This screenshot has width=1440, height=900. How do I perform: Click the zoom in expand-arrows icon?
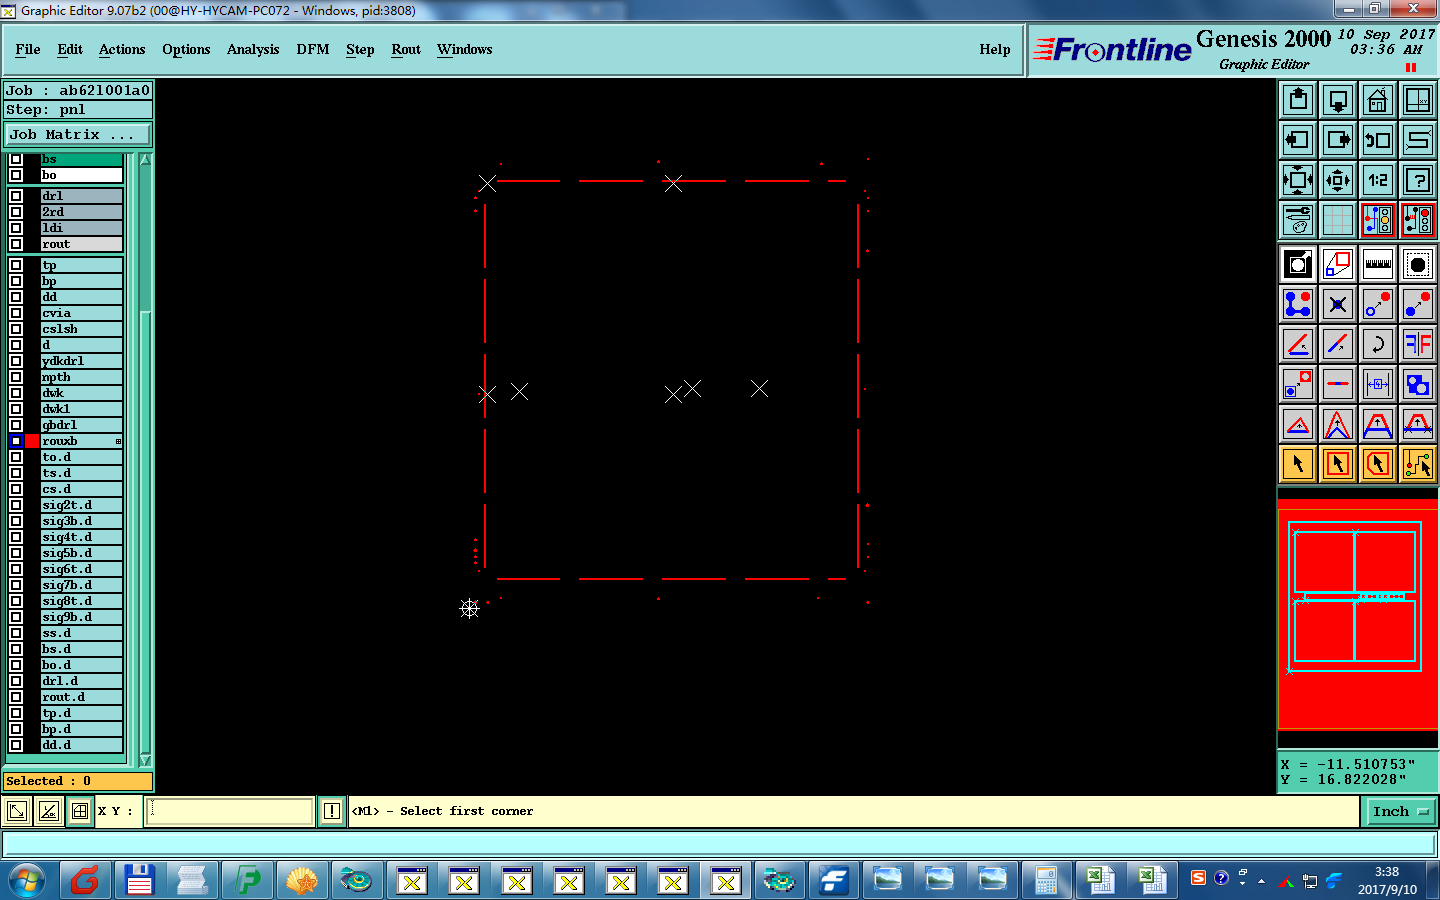tap(1298, 180)
